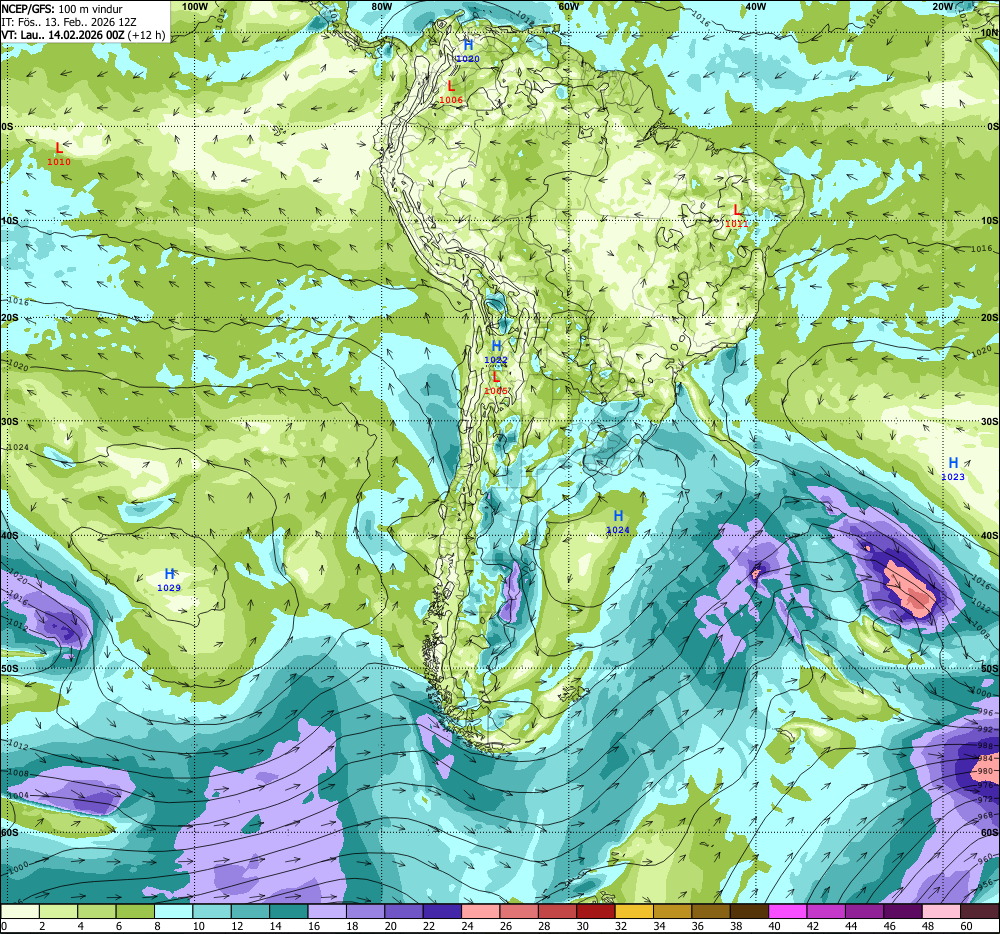
Task: Select the magenta legend swatch for 40-42
Action: click(x=788, y=911)
